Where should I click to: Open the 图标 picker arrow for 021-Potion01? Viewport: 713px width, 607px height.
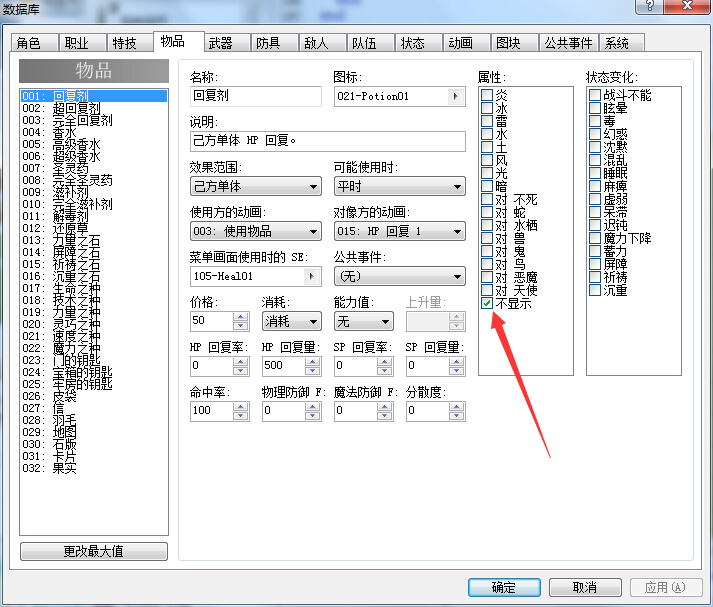point(456,96)
